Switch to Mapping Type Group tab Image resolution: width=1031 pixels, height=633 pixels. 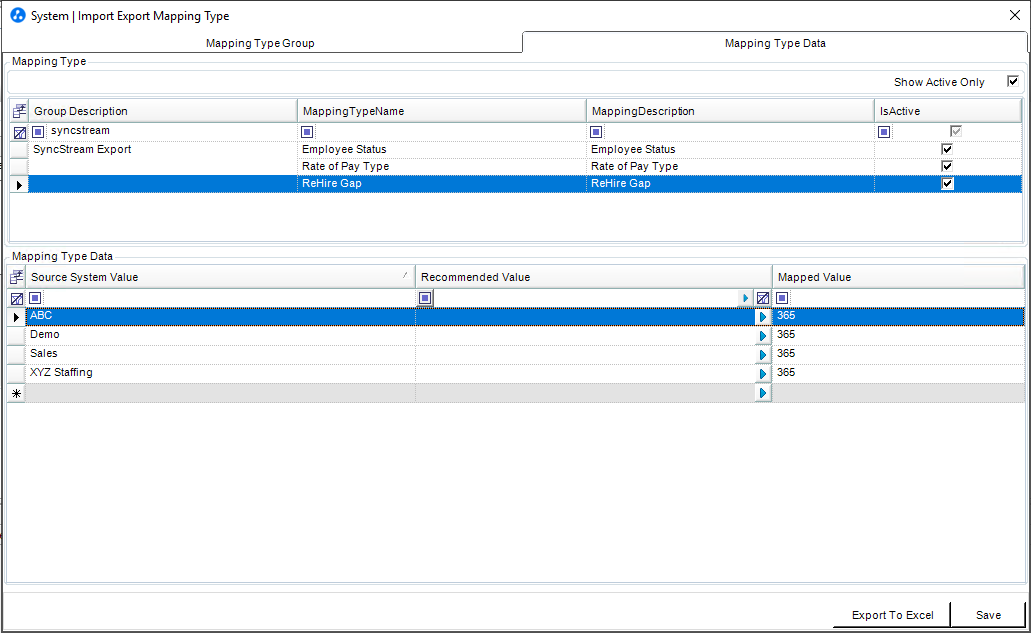coord(260,43)
